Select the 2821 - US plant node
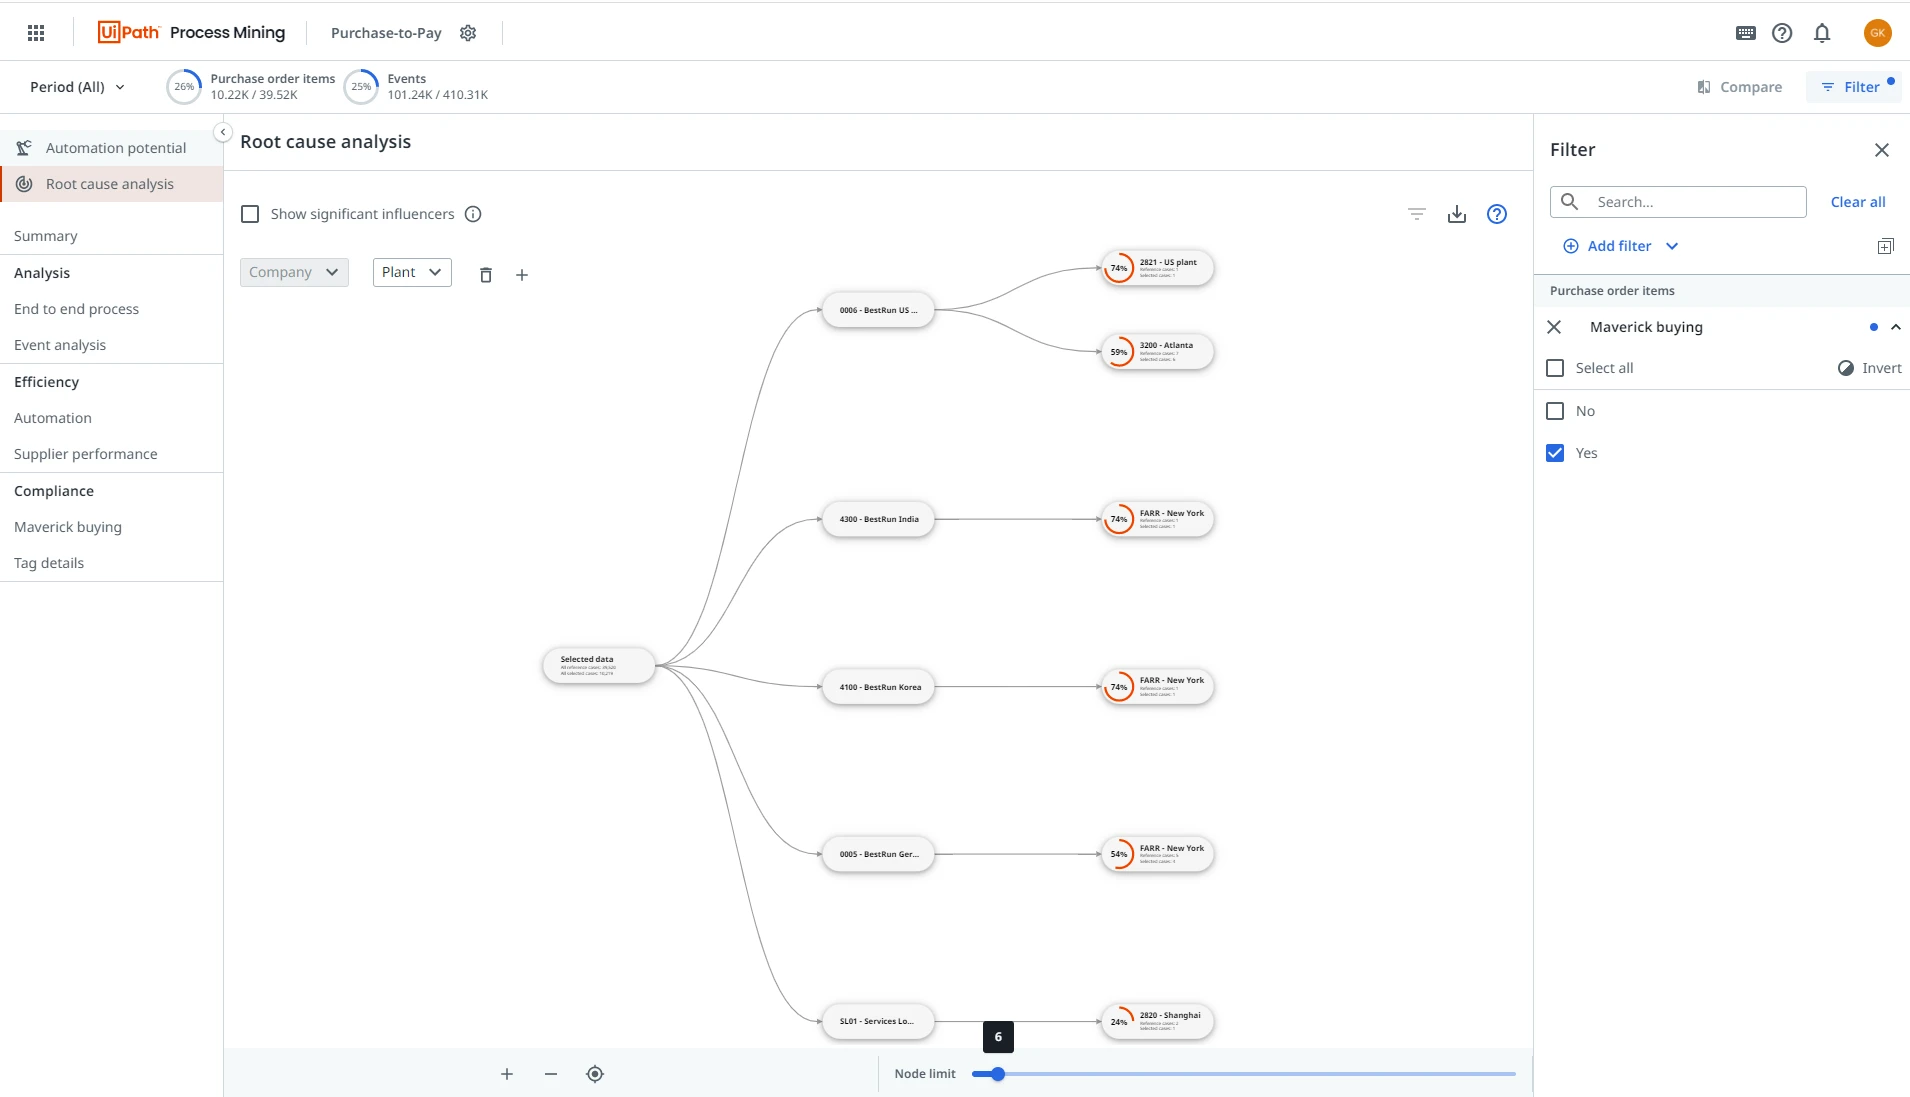 click(x=1157, y=268)
